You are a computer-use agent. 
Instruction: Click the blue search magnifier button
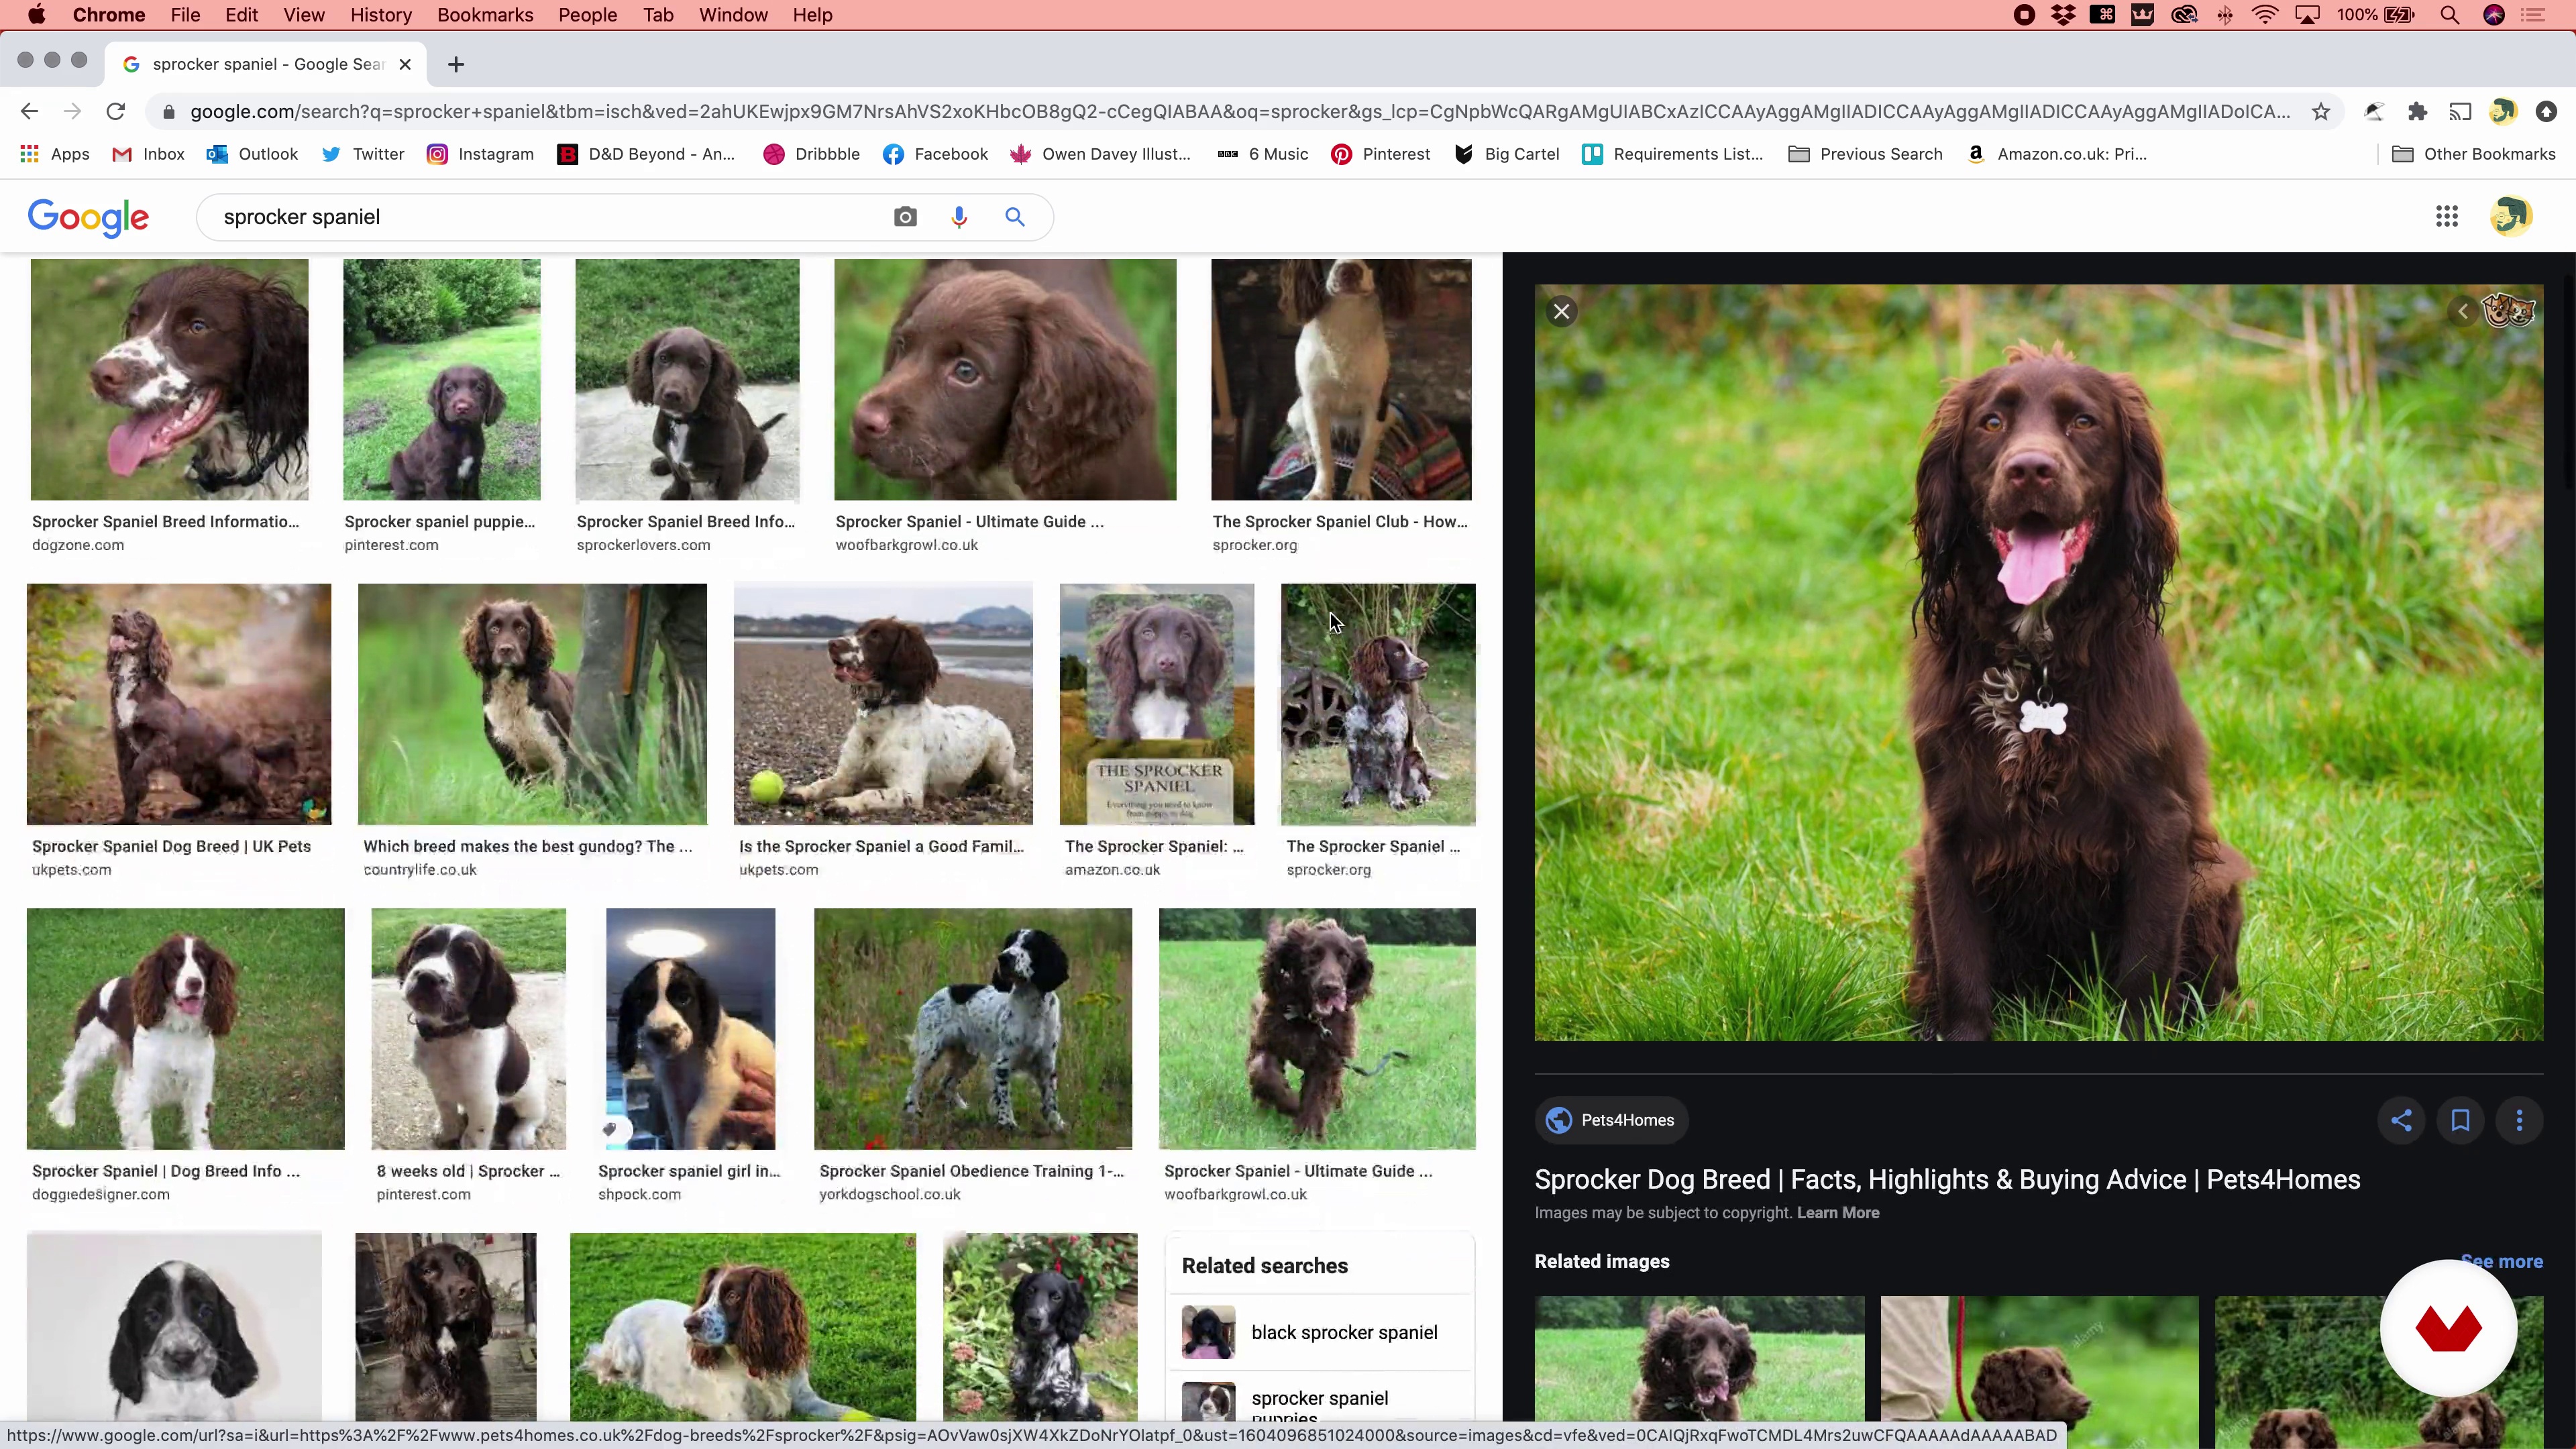(x=1015, y=217)
